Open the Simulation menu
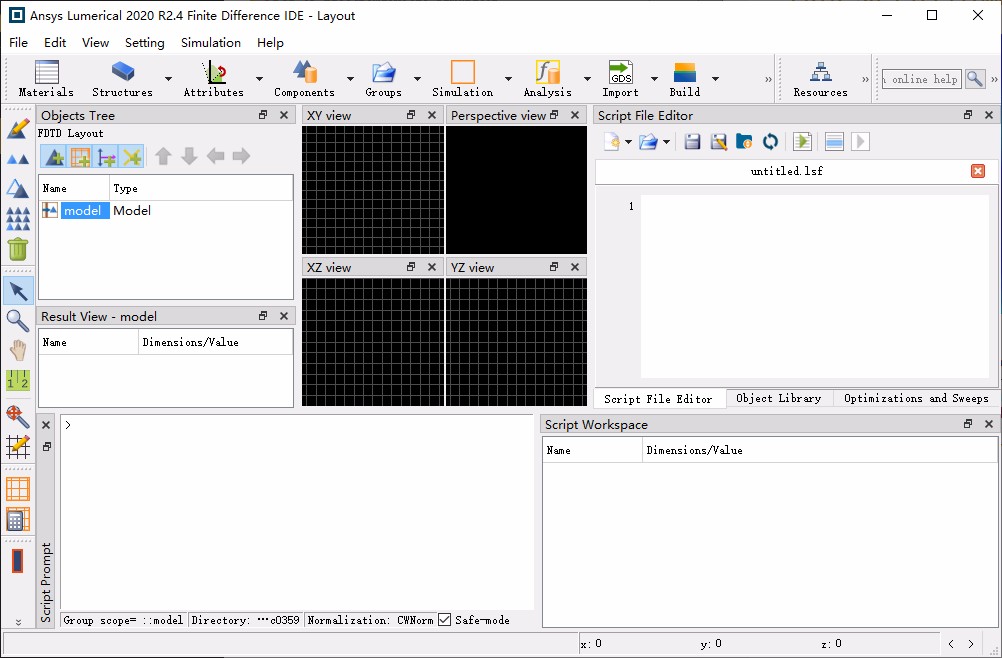Image resolution: width=1002 pixels, height=658 pixels. [x=210, y=43]
